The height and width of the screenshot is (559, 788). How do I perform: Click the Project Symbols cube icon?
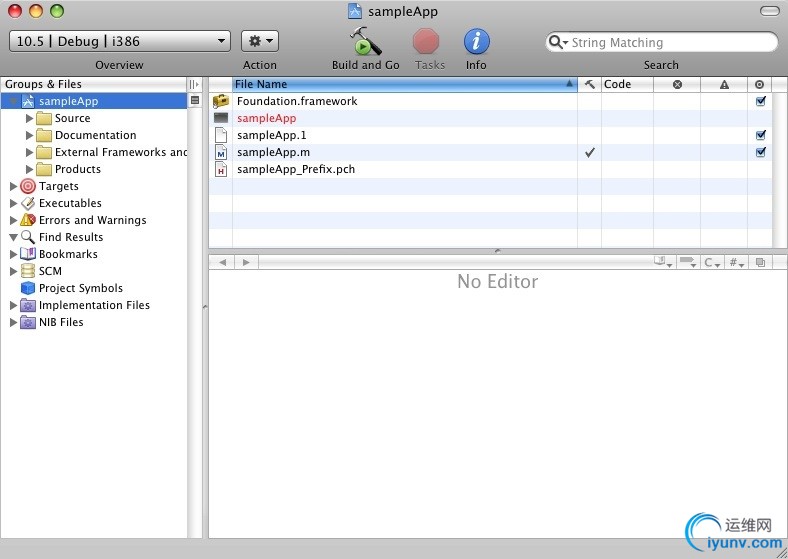pyautogui.click(x=28, y=288)
